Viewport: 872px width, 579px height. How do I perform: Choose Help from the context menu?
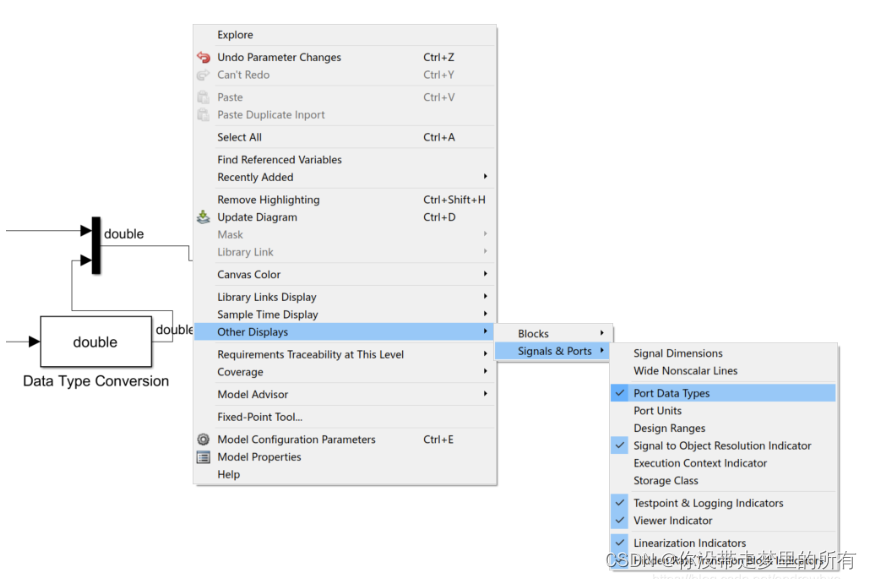click(345, 474)
